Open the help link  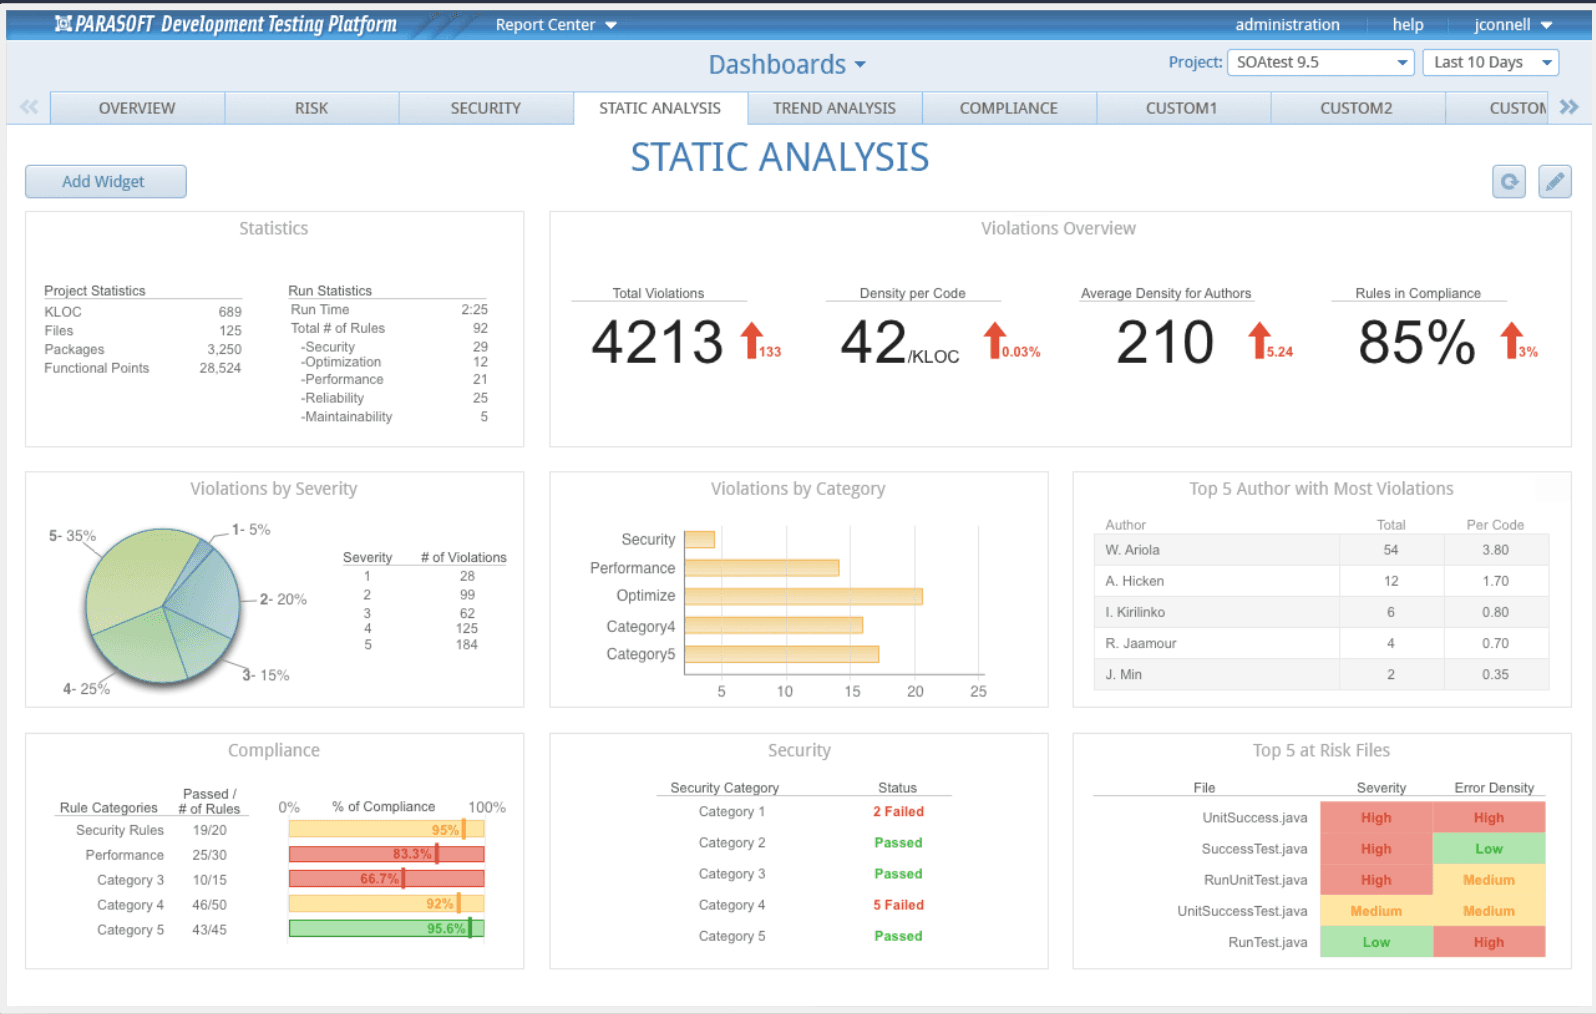tap(1407, 24)
